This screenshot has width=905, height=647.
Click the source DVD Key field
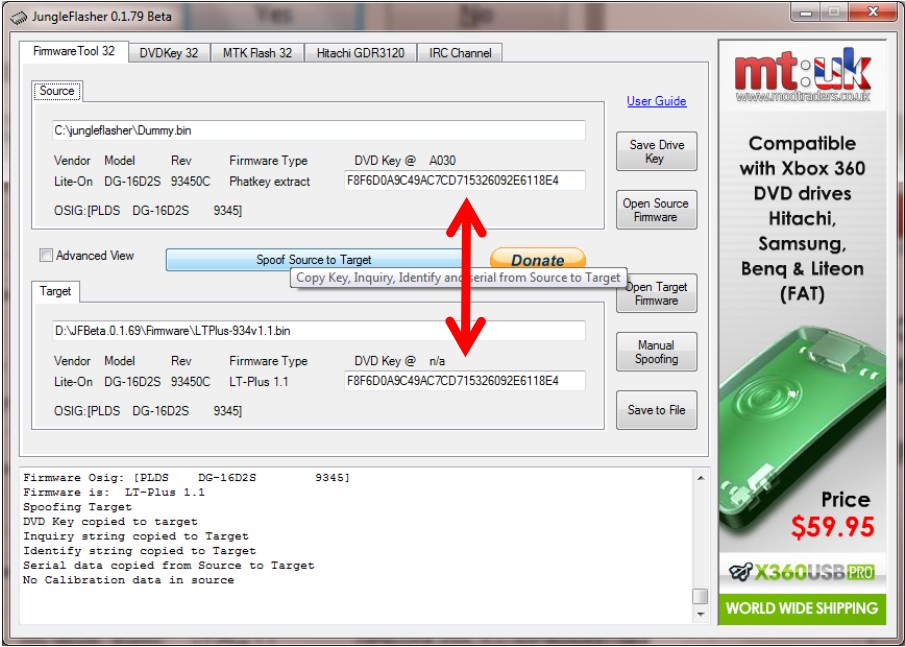[x=465, y=181]
